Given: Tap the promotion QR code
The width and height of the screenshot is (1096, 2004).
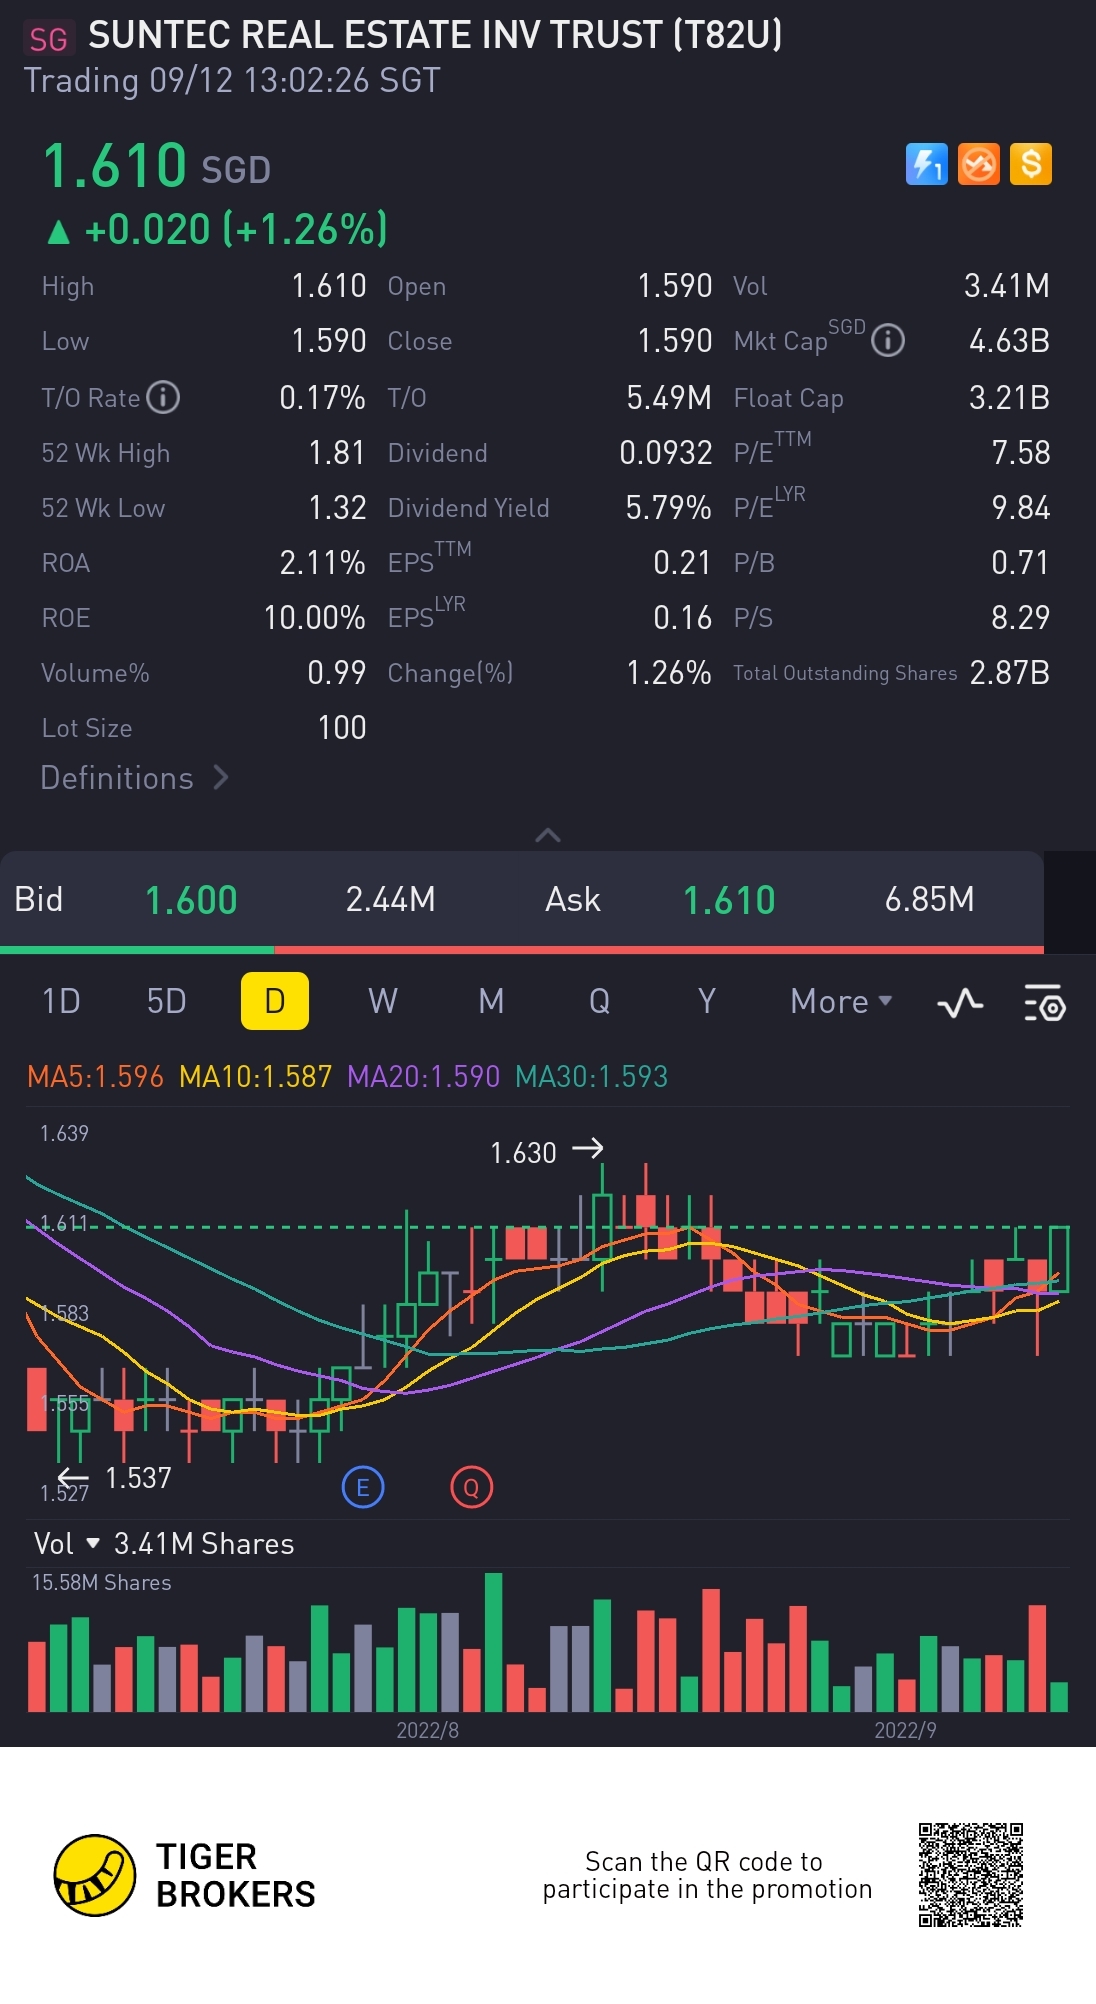Looking at the screenshot, I should click(971, 1875).
